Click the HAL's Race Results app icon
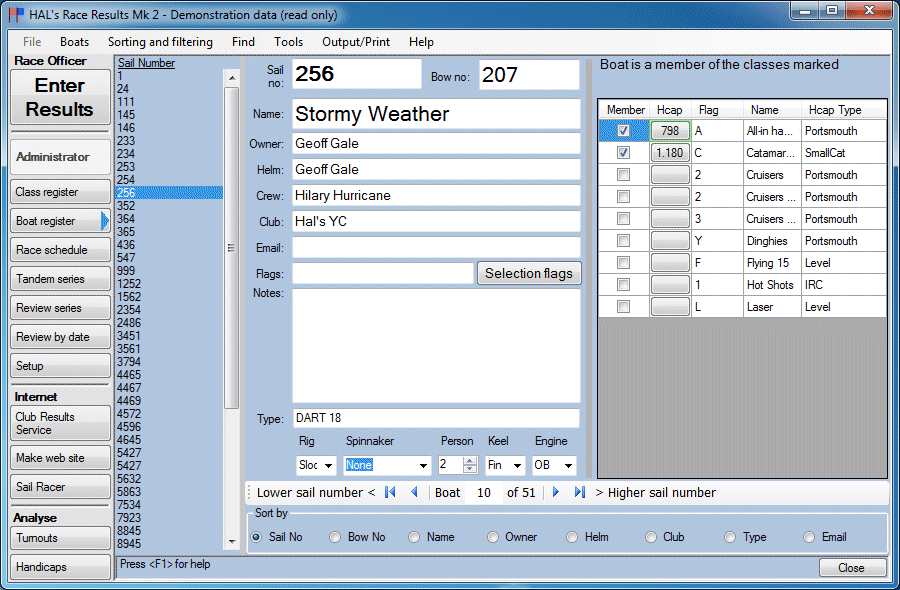The width and height of the screenshot is (900, 590). (x=17, y=15)
